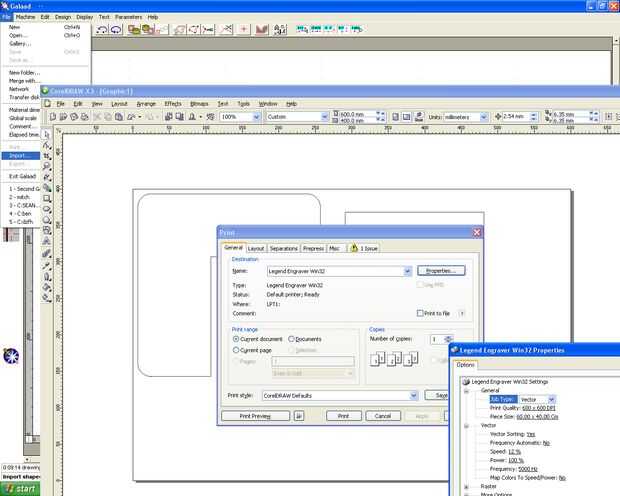Image resolution: width=620 pixels, height=496 pixels.
Task: Select the Rectangle tool in CorelDRAW toolbox
Action: 47,198
